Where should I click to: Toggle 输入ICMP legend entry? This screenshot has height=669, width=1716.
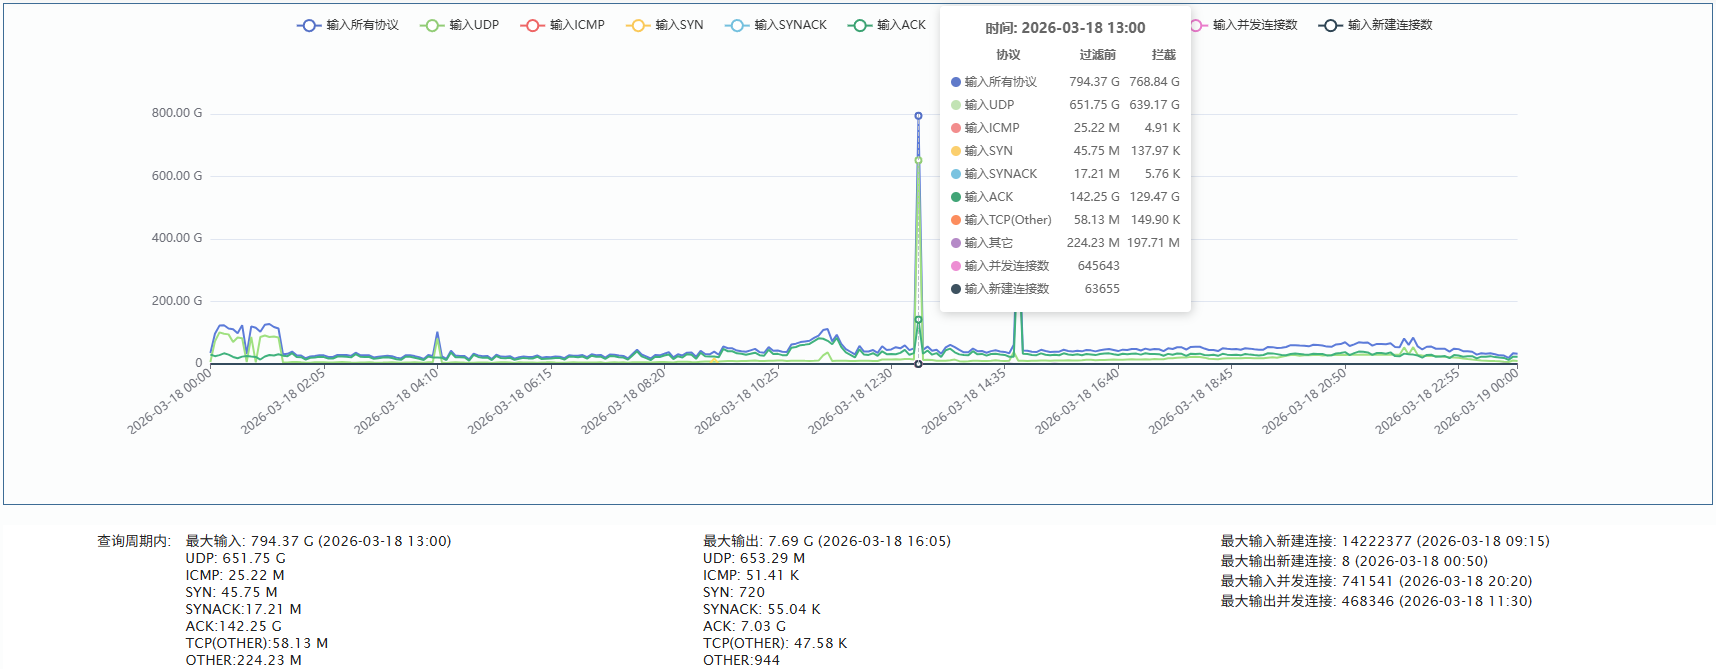(563, 25)
